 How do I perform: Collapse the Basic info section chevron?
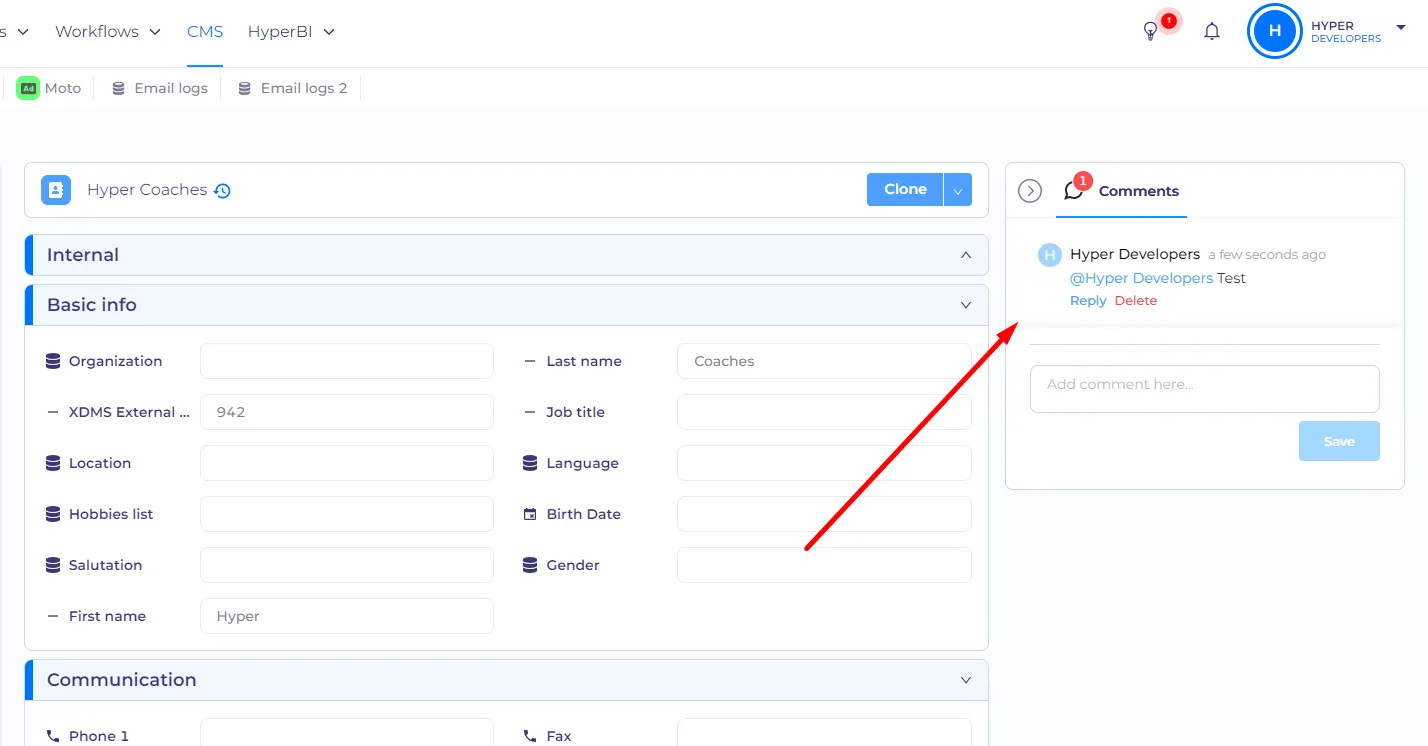coord(966,305)
